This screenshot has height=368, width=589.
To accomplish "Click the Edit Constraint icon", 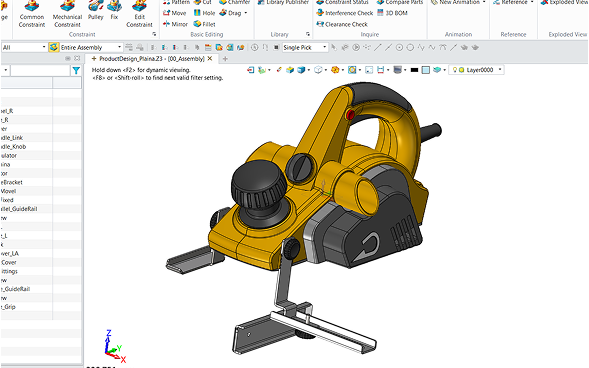I will click(x=139, y=14).
